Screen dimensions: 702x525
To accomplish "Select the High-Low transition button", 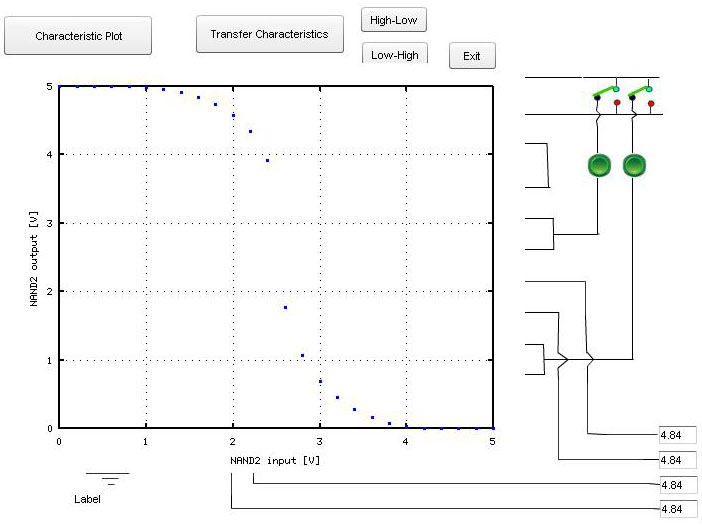I will click(x=394, y=20).
